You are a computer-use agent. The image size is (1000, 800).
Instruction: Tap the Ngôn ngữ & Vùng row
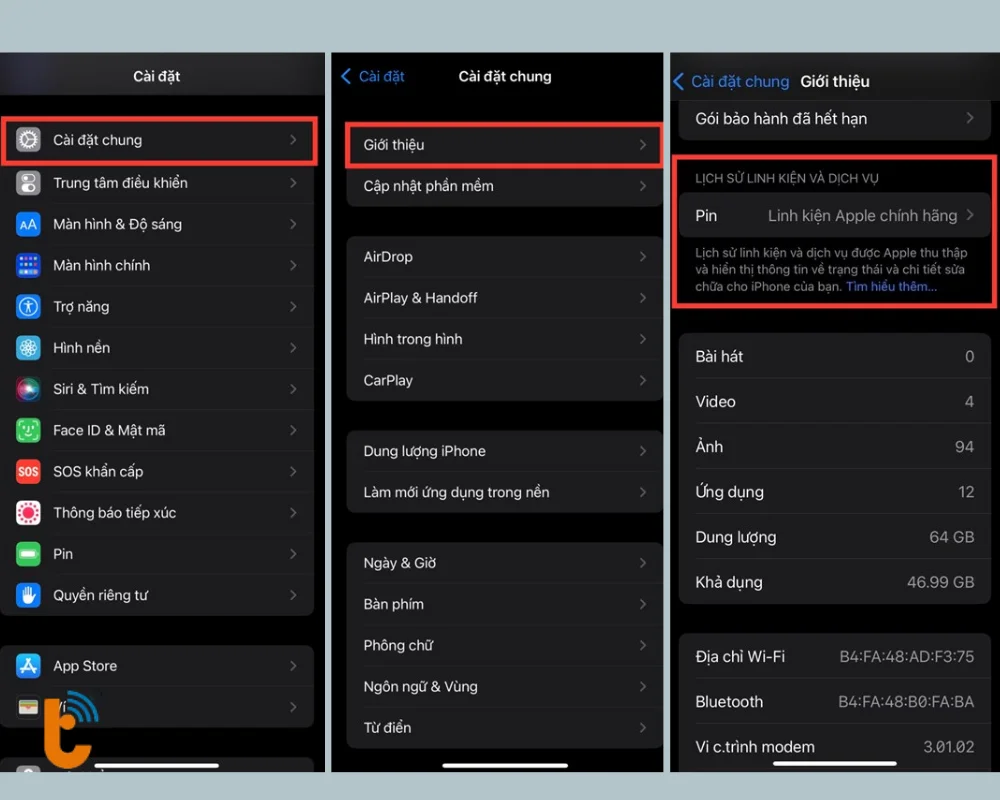[503, 686]
